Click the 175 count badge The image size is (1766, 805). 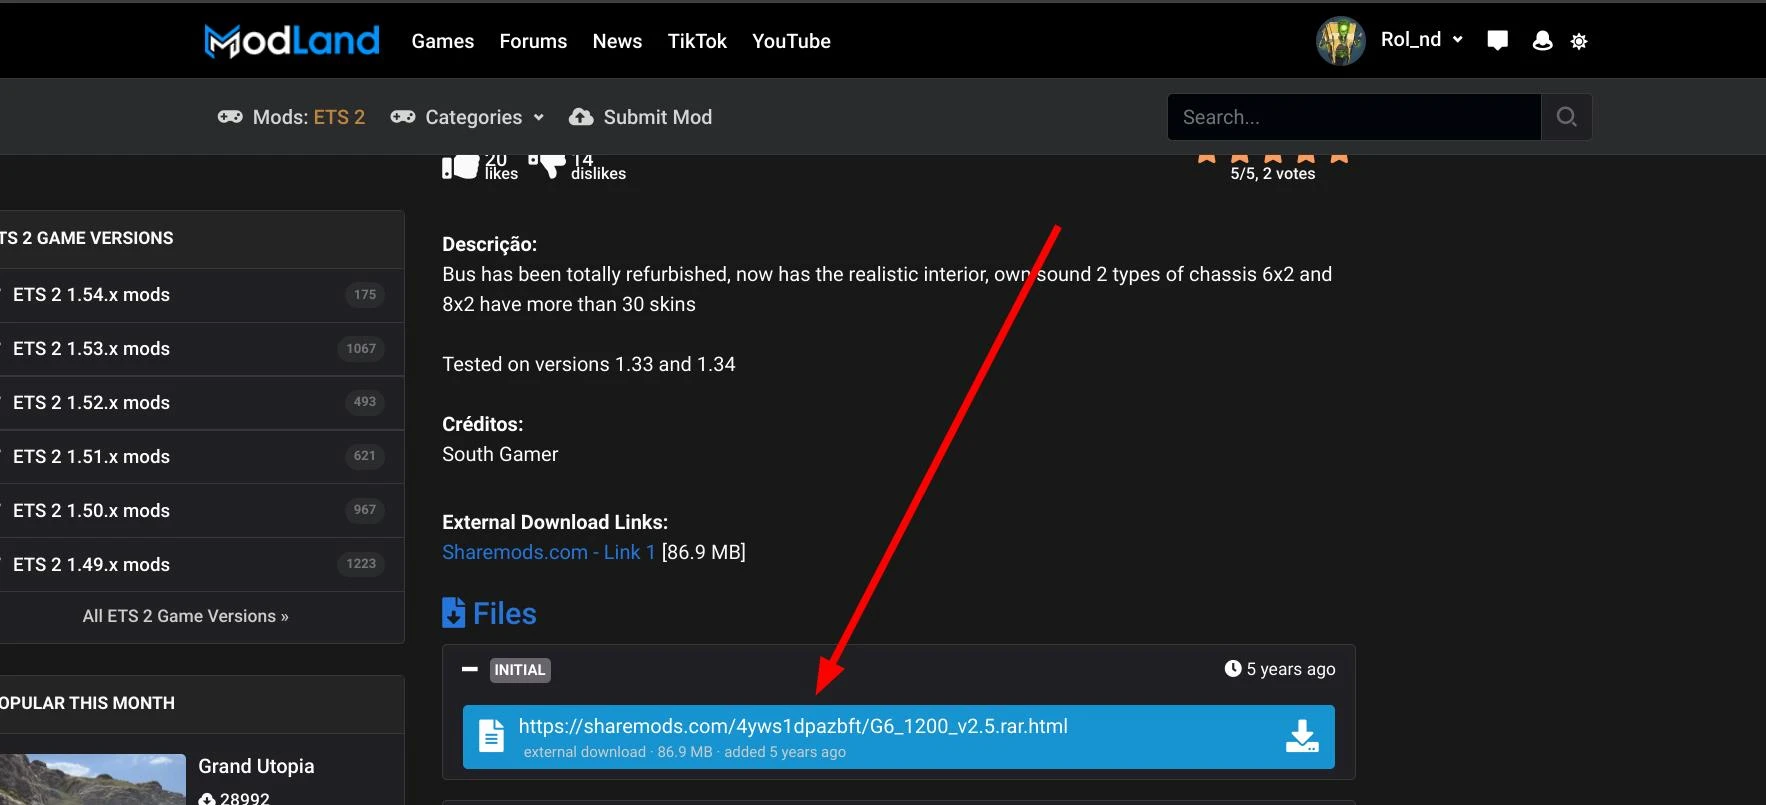pyautogui.click(x=365, y=295)
